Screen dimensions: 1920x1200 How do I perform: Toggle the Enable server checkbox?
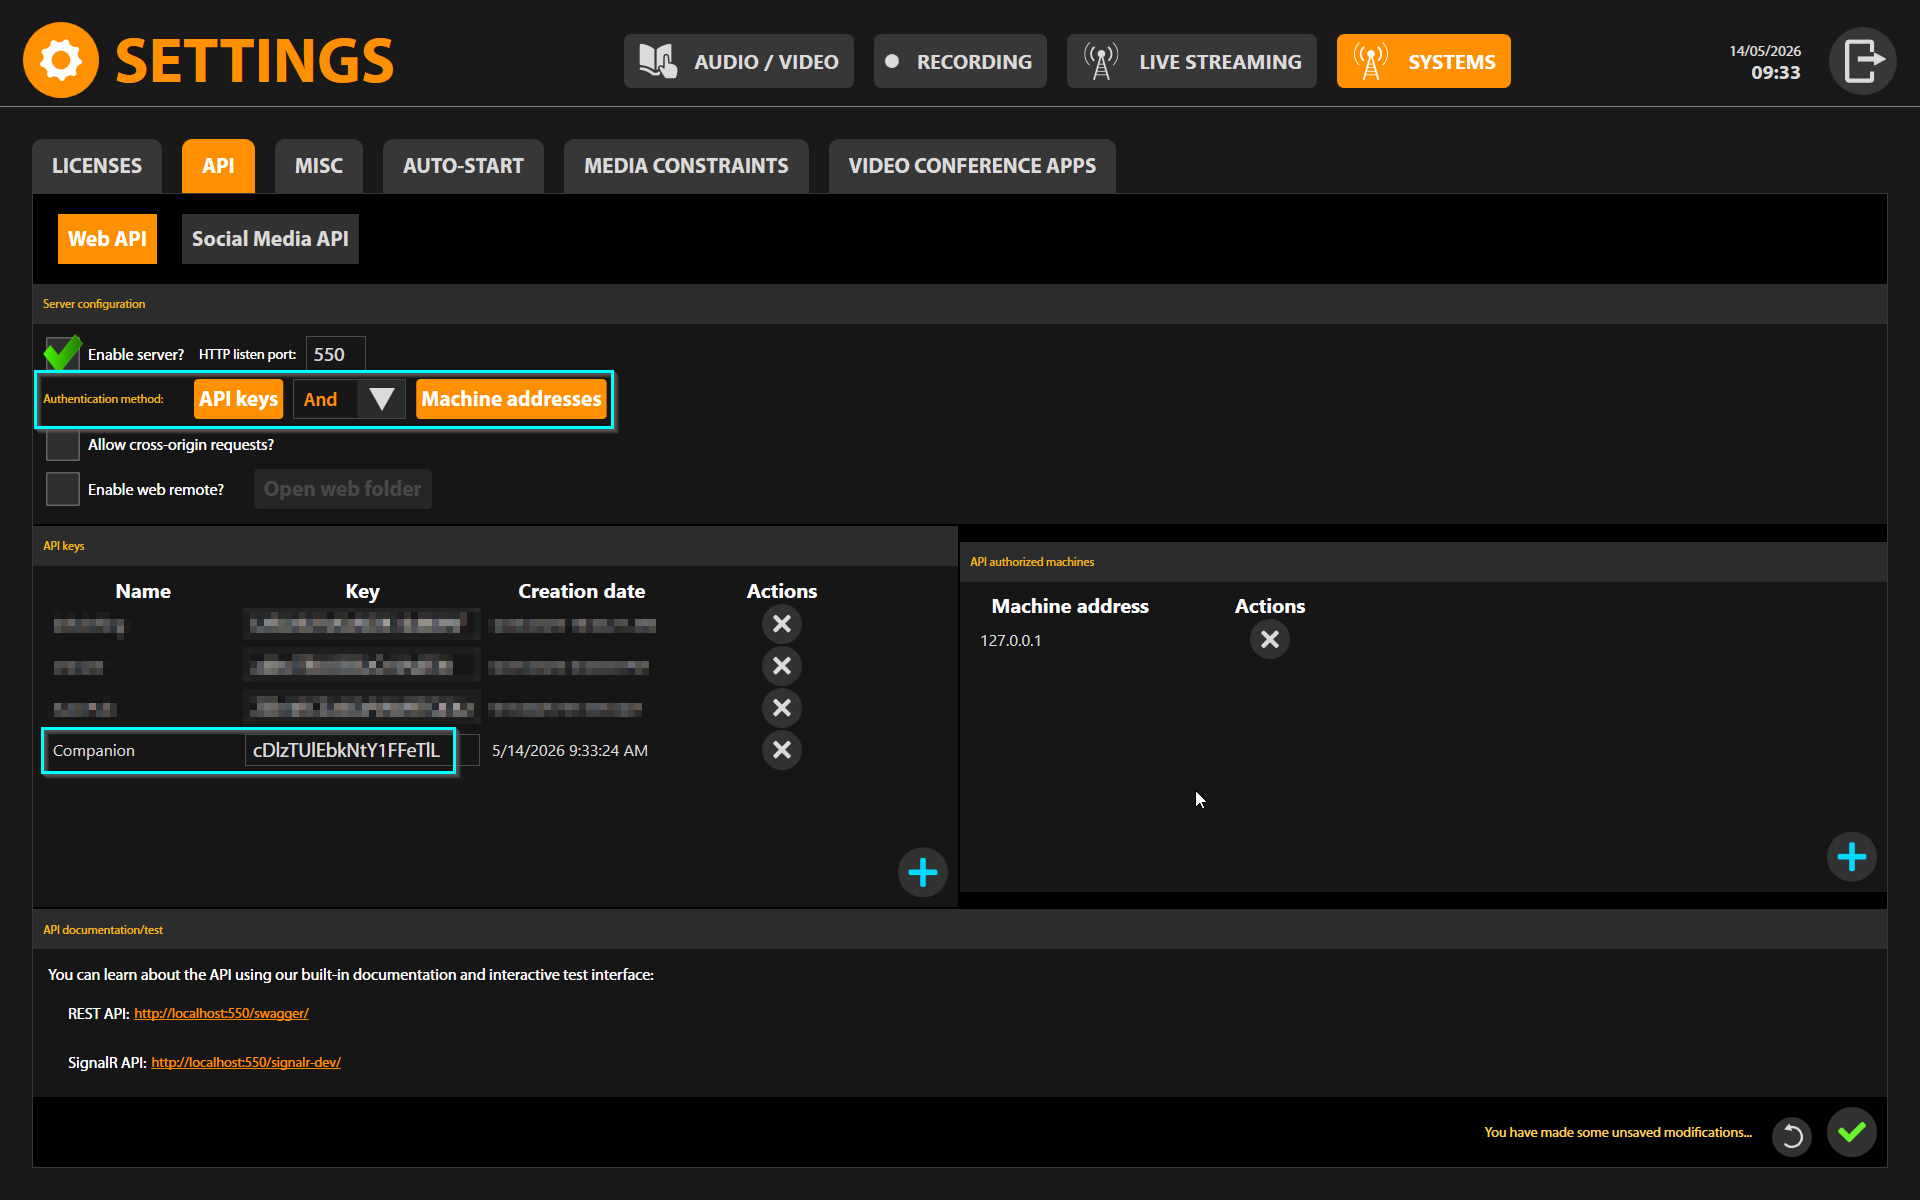tap(63, 354)
